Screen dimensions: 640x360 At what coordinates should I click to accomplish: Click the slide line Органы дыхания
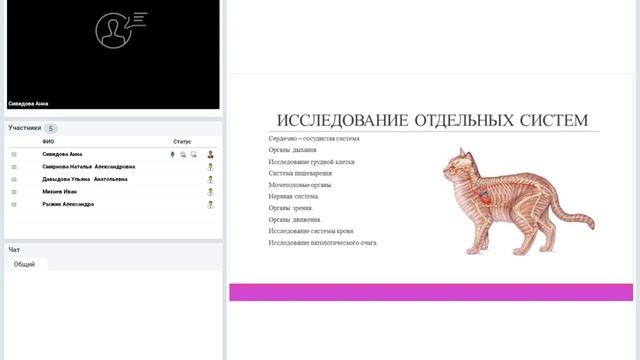(x=292, y=150)
